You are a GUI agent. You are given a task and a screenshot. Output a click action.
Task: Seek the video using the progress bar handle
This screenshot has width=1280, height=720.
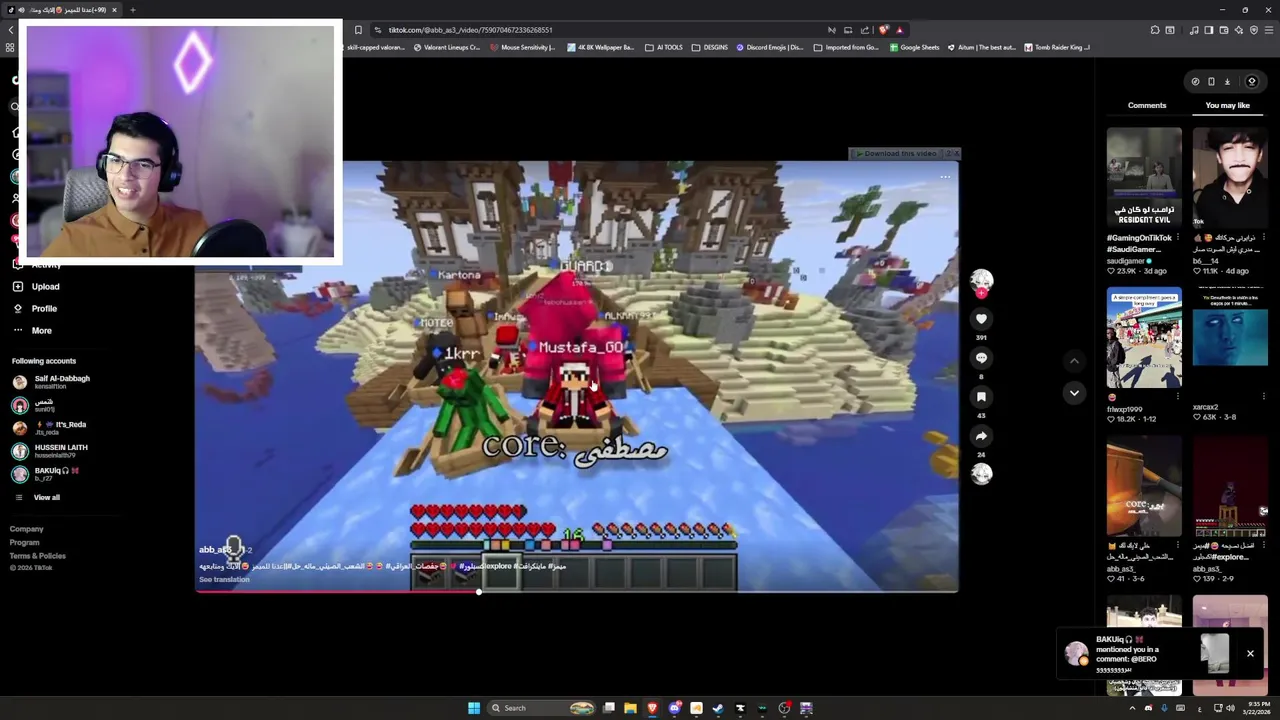[x=478, y=592]
